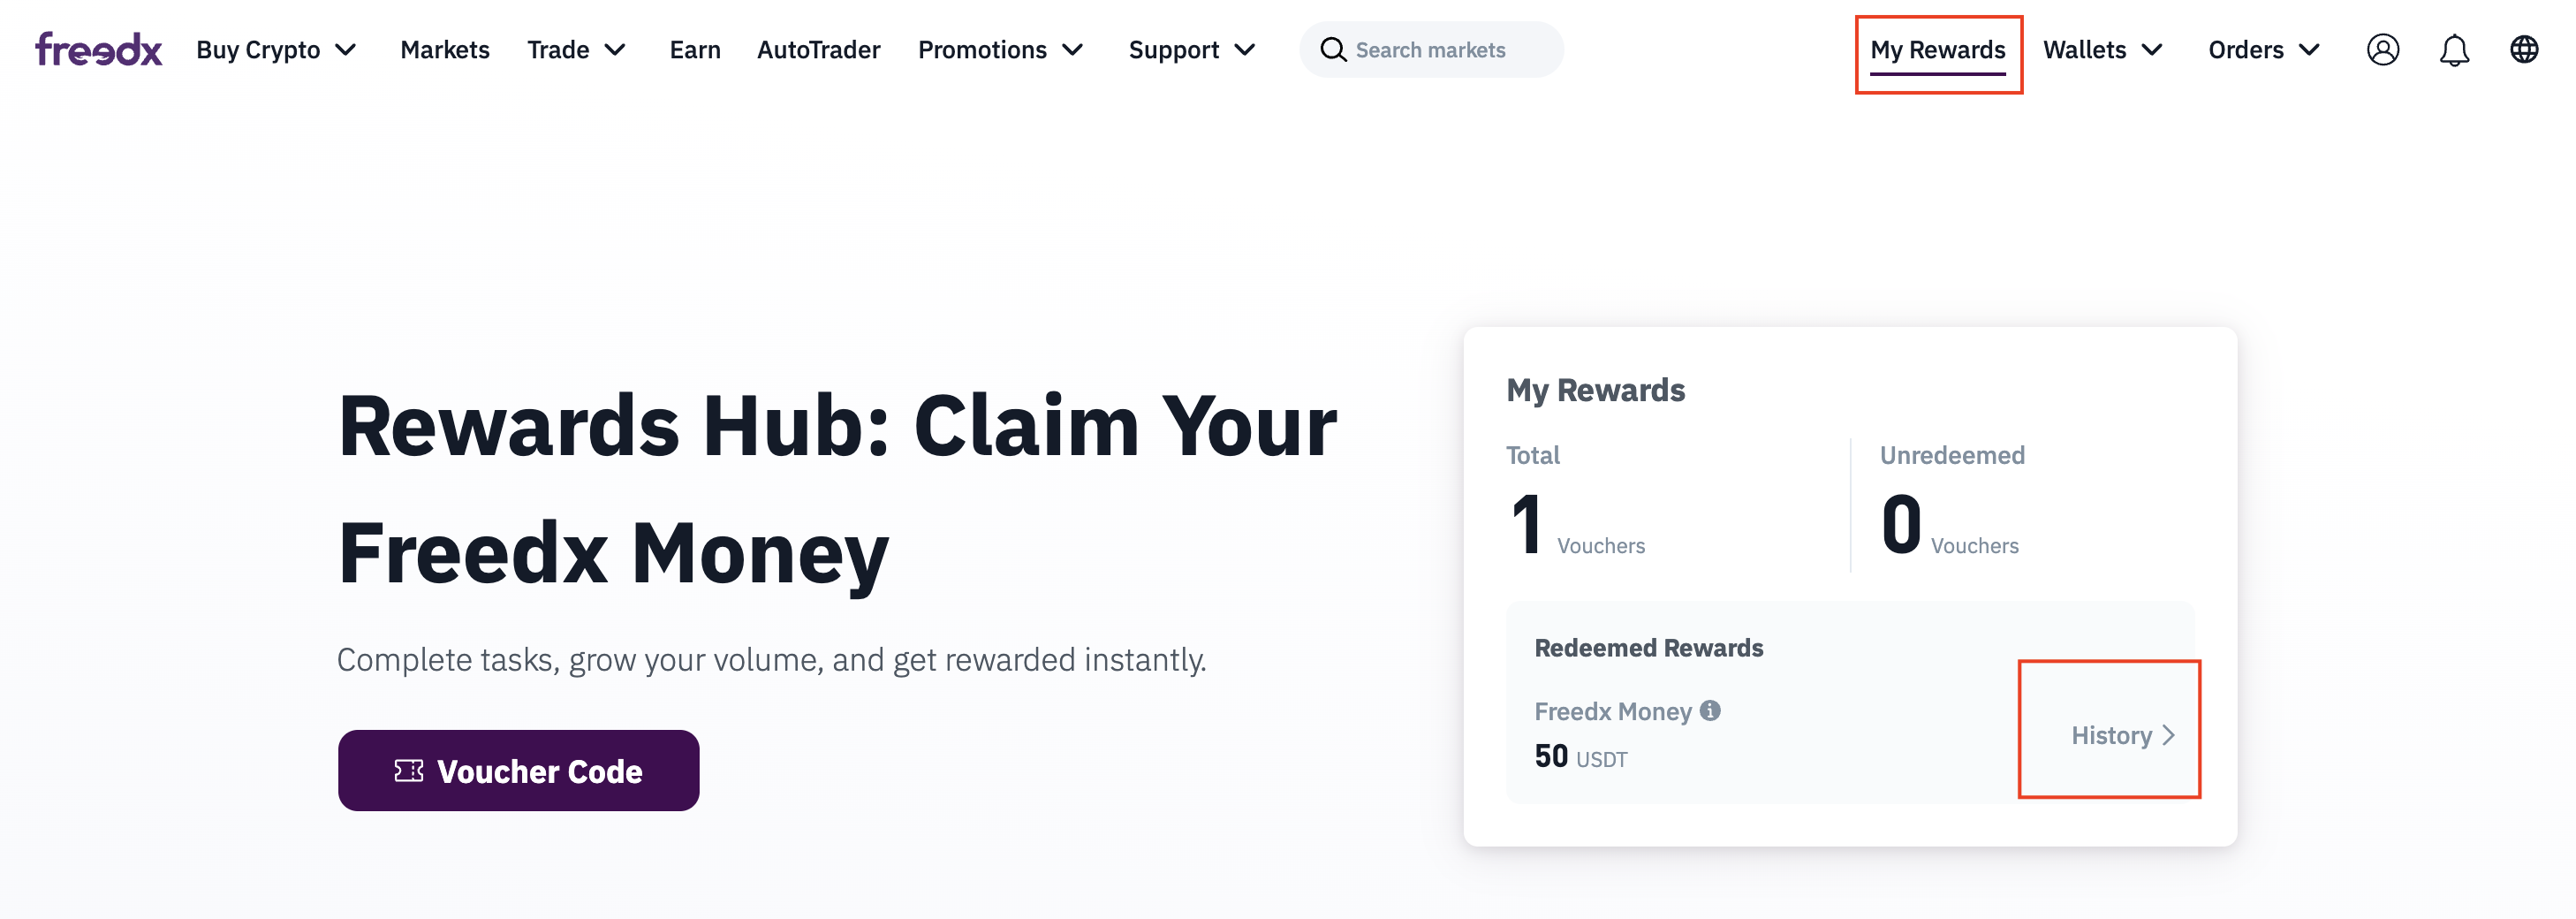Viewport: 2576px width, 919px height.
Task: Click the language globe icon
Action: pos(2523,49)
